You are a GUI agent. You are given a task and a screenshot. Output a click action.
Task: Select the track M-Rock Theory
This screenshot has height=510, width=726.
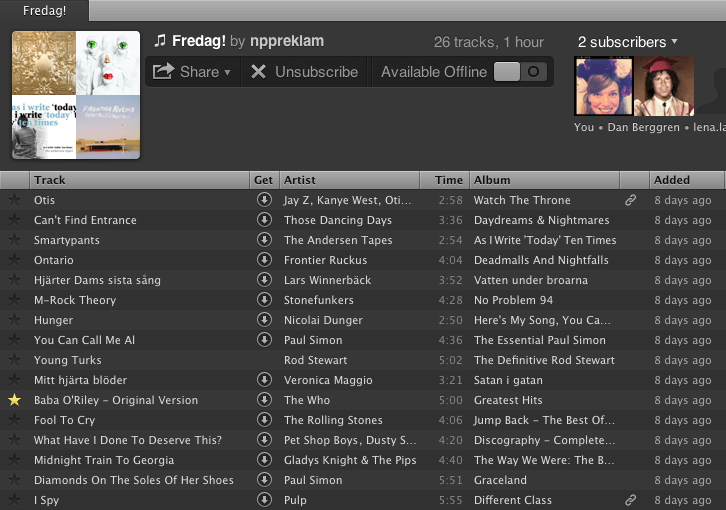75,300
